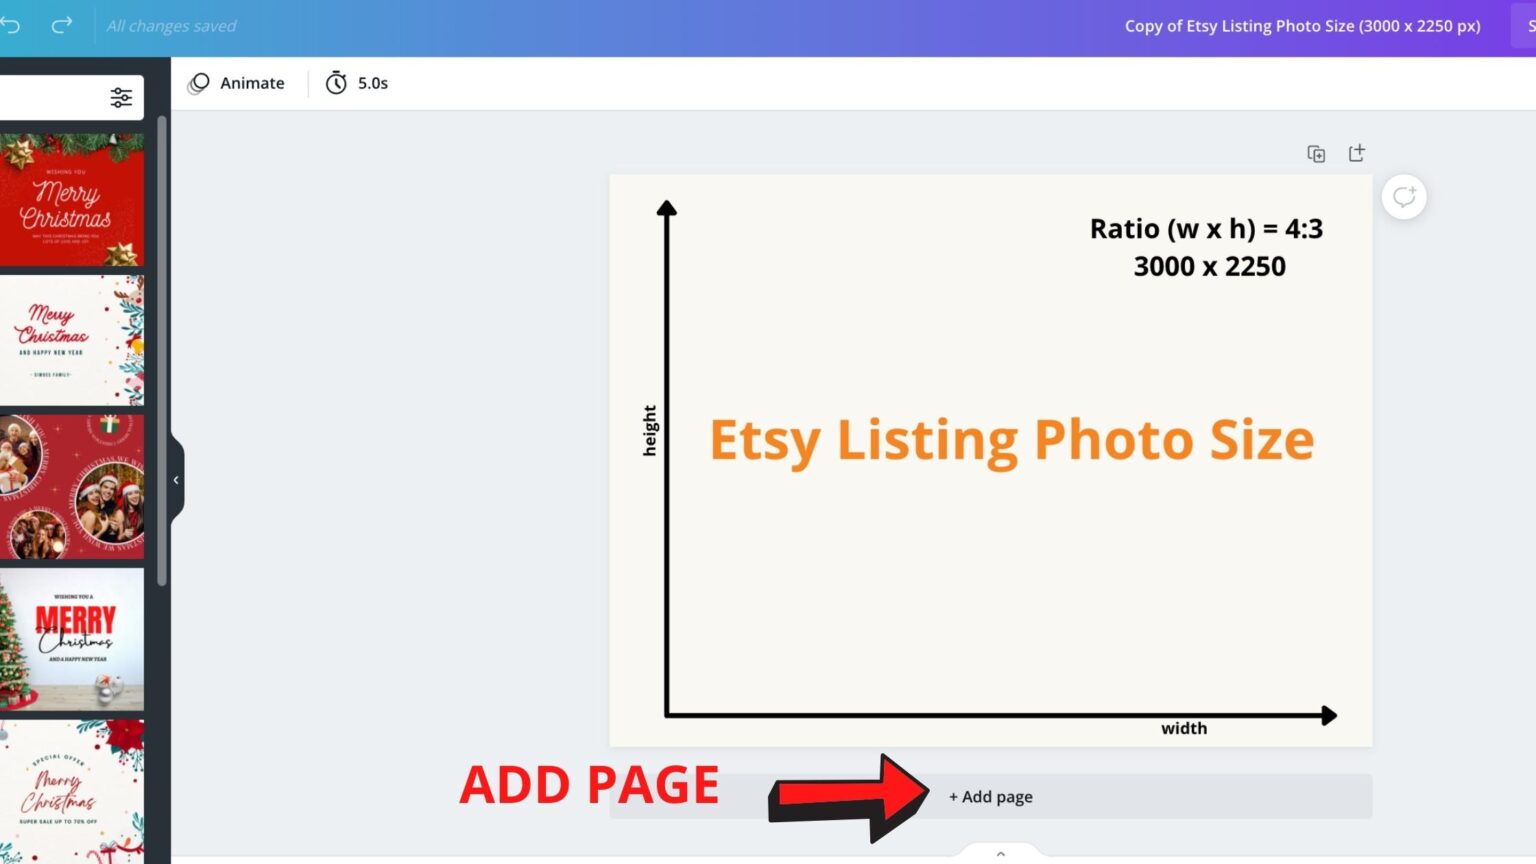Click the All changes saved status
This screenshot has width=1536, height=864.
click(171, 26)
